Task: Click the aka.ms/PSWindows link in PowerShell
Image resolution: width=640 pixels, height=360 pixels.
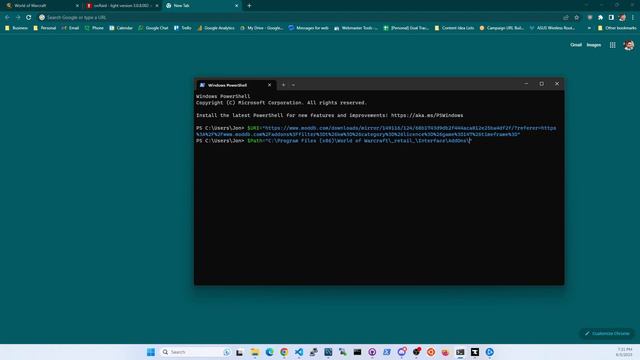Action: click(427, 116)
